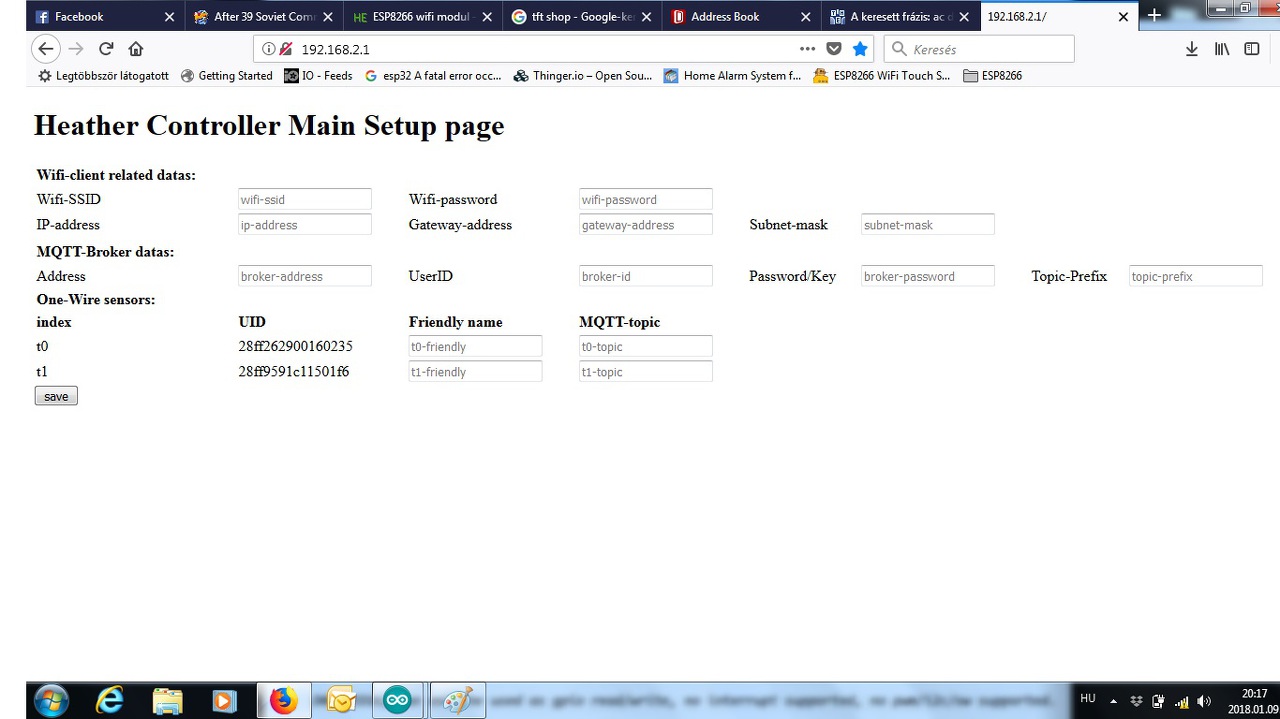
Task: Show site information for 192.168.2.1
Action: click(x=269, y=49)
